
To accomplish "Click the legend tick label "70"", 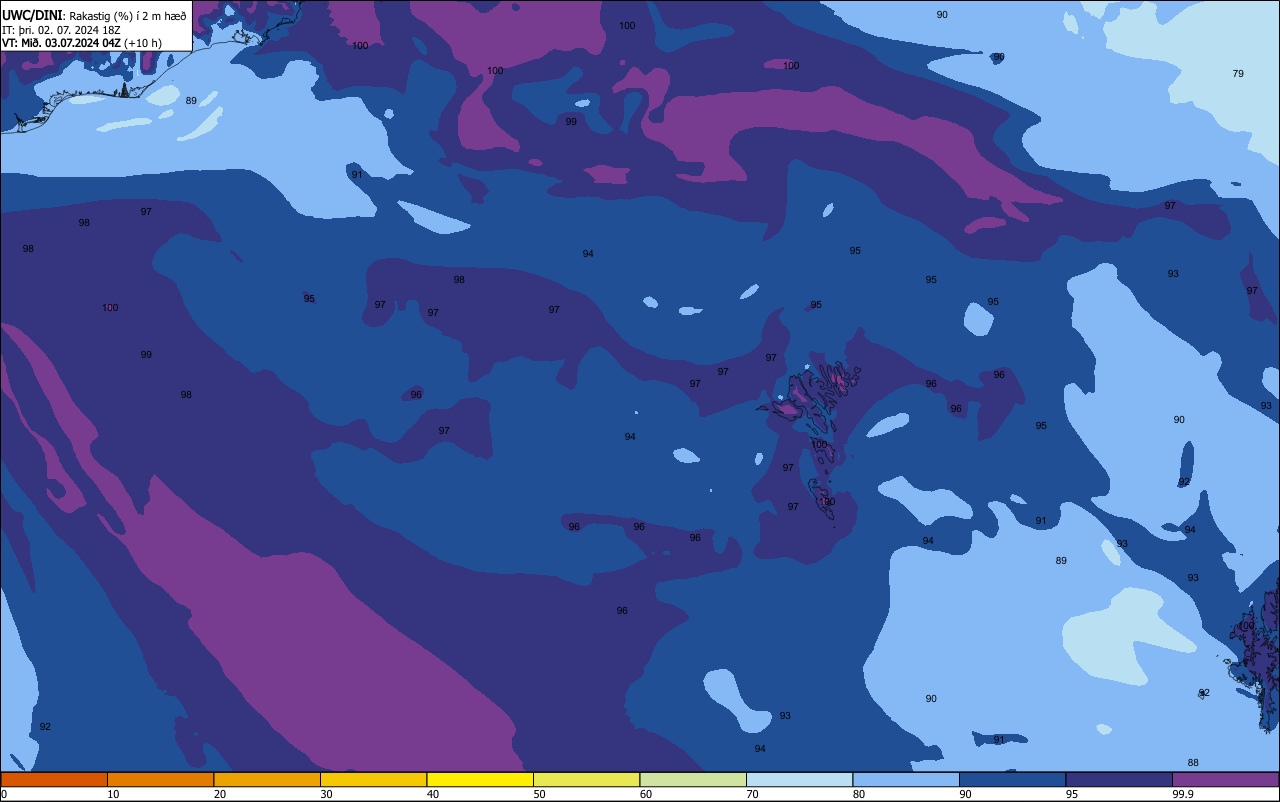I will [x=752, y=794].
